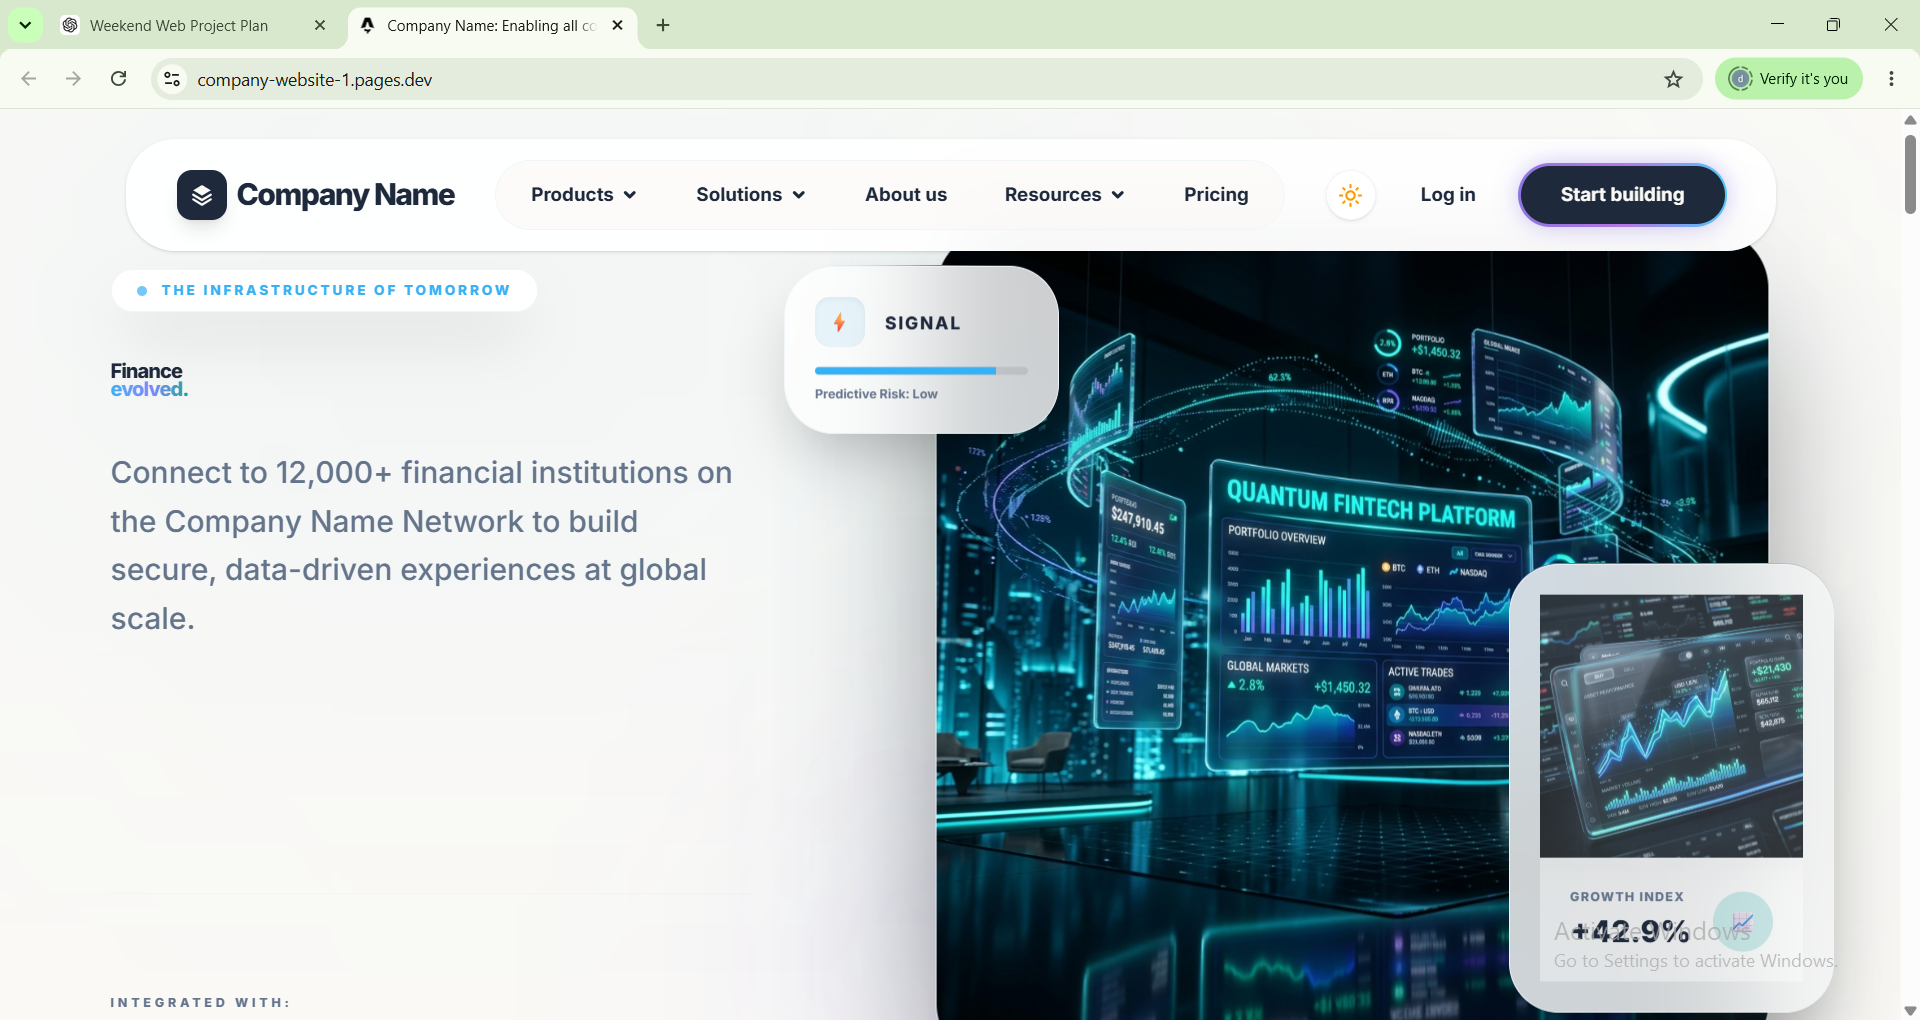Expand the Solutions dropdown menu
Screen dimensions: 1920x1020
[750, 195]
